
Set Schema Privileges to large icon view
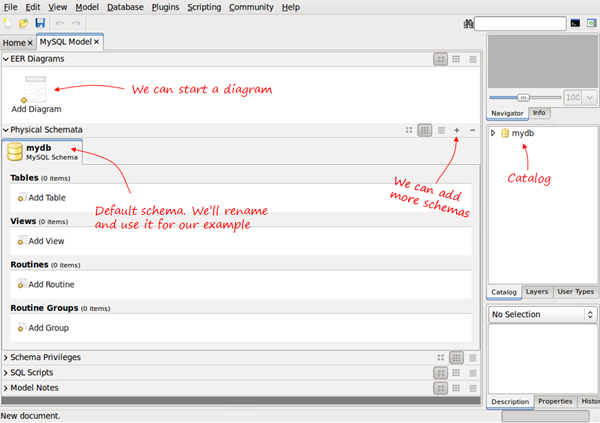pos(440,358)
